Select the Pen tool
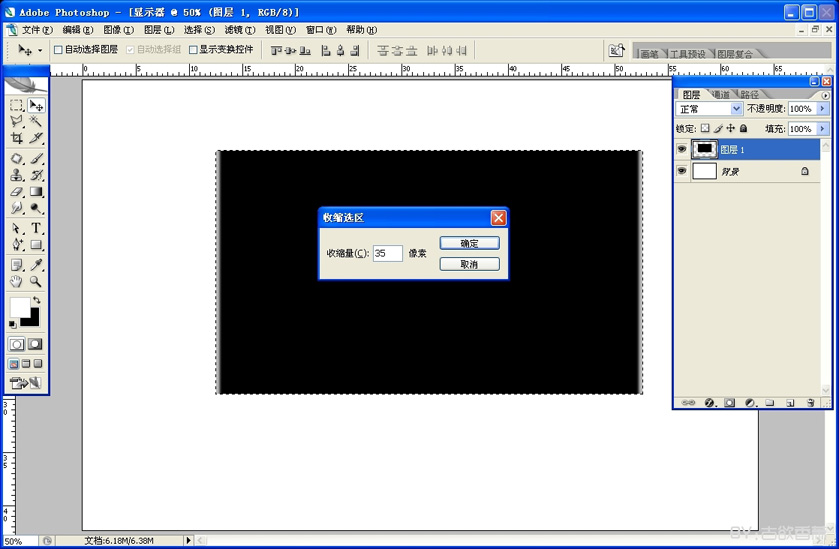 (x=17, y=245)
